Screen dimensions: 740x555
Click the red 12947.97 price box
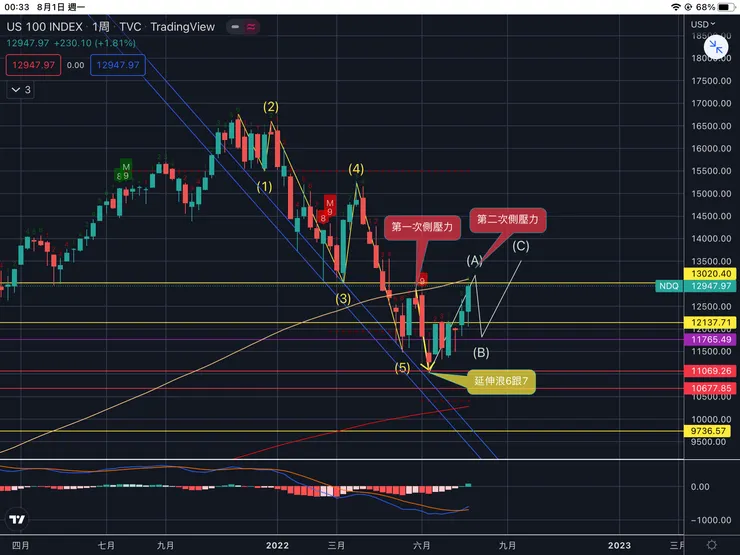click(34, 65)
